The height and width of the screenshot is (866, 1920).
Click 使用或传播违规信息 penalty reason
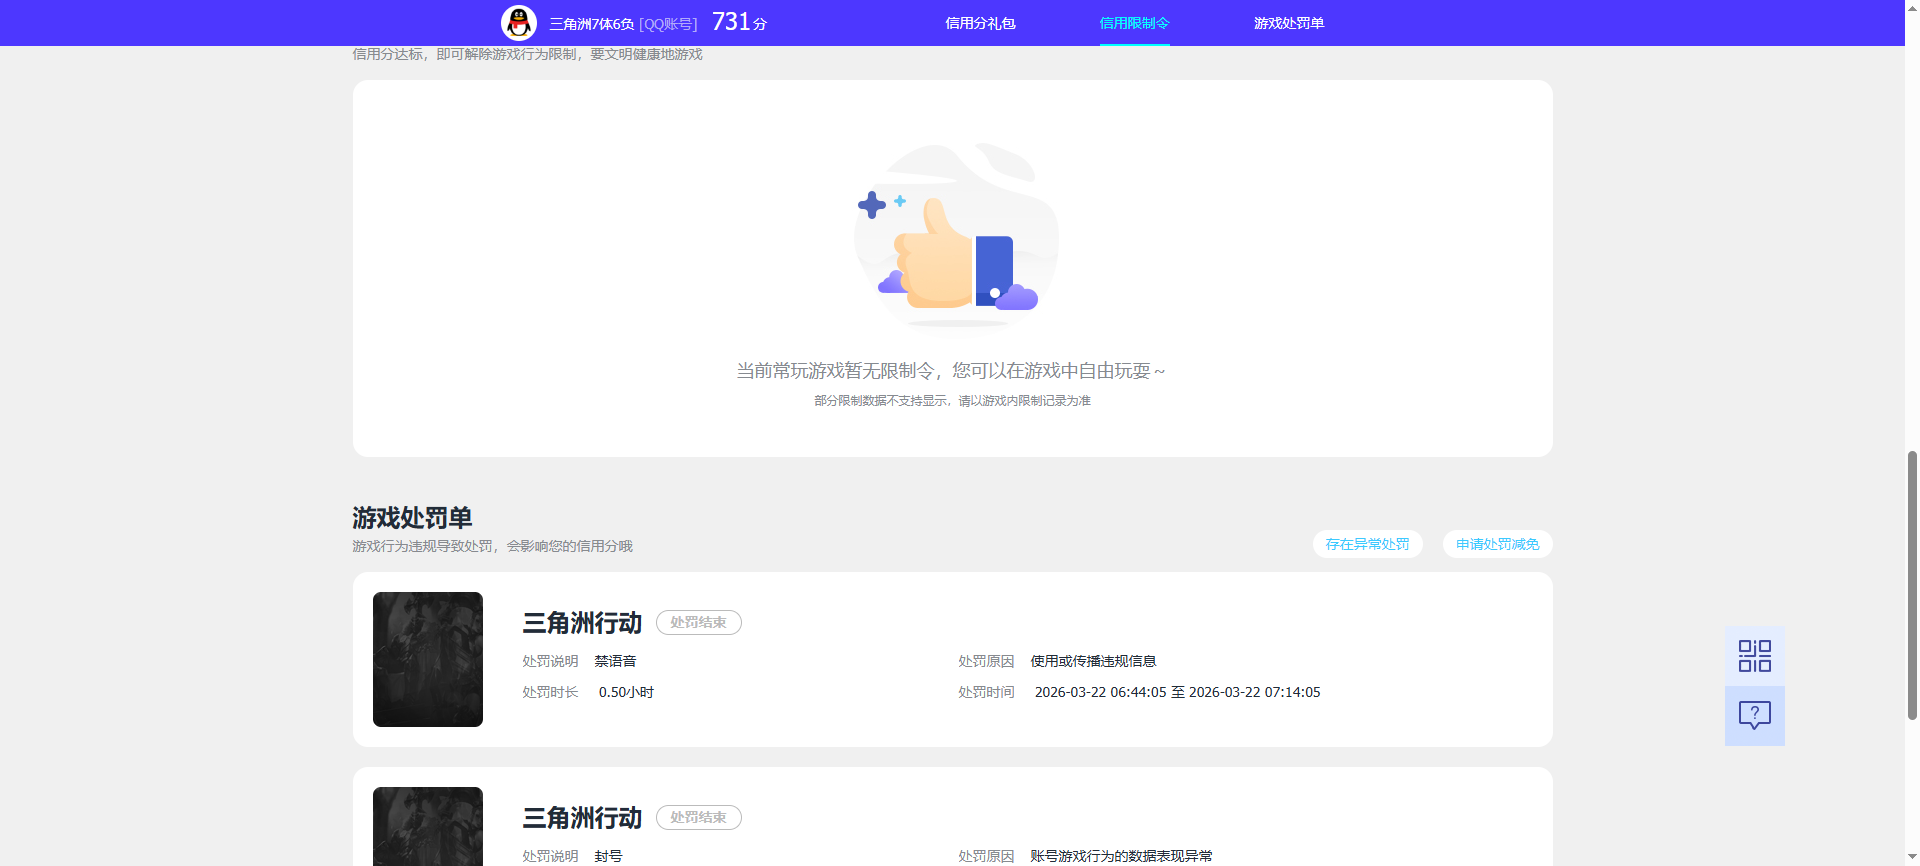1093,661
